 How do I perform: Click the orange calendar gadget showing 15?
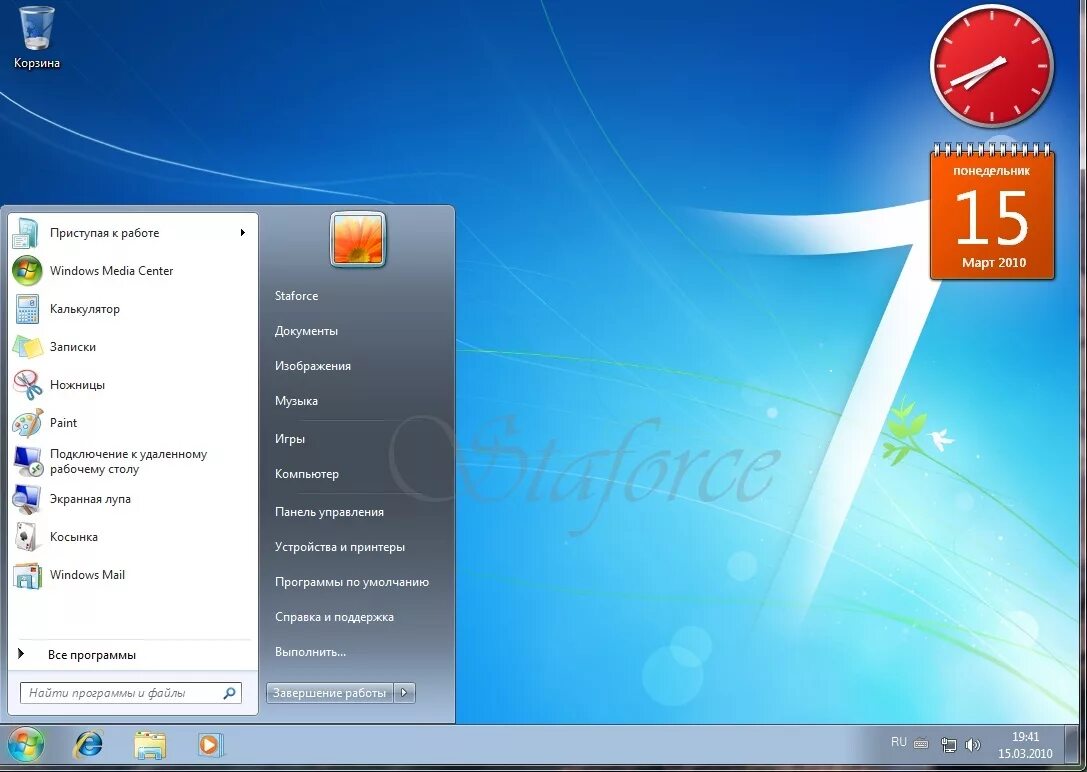point(992,211)
